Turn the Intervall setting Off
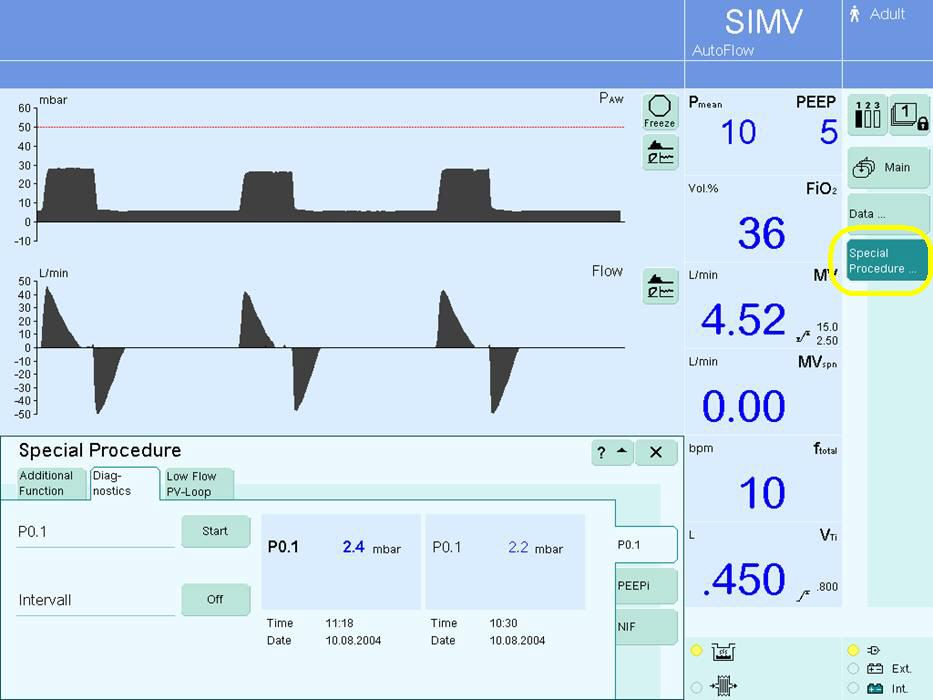This screenshot has width=933, height=700. point(215,600)
